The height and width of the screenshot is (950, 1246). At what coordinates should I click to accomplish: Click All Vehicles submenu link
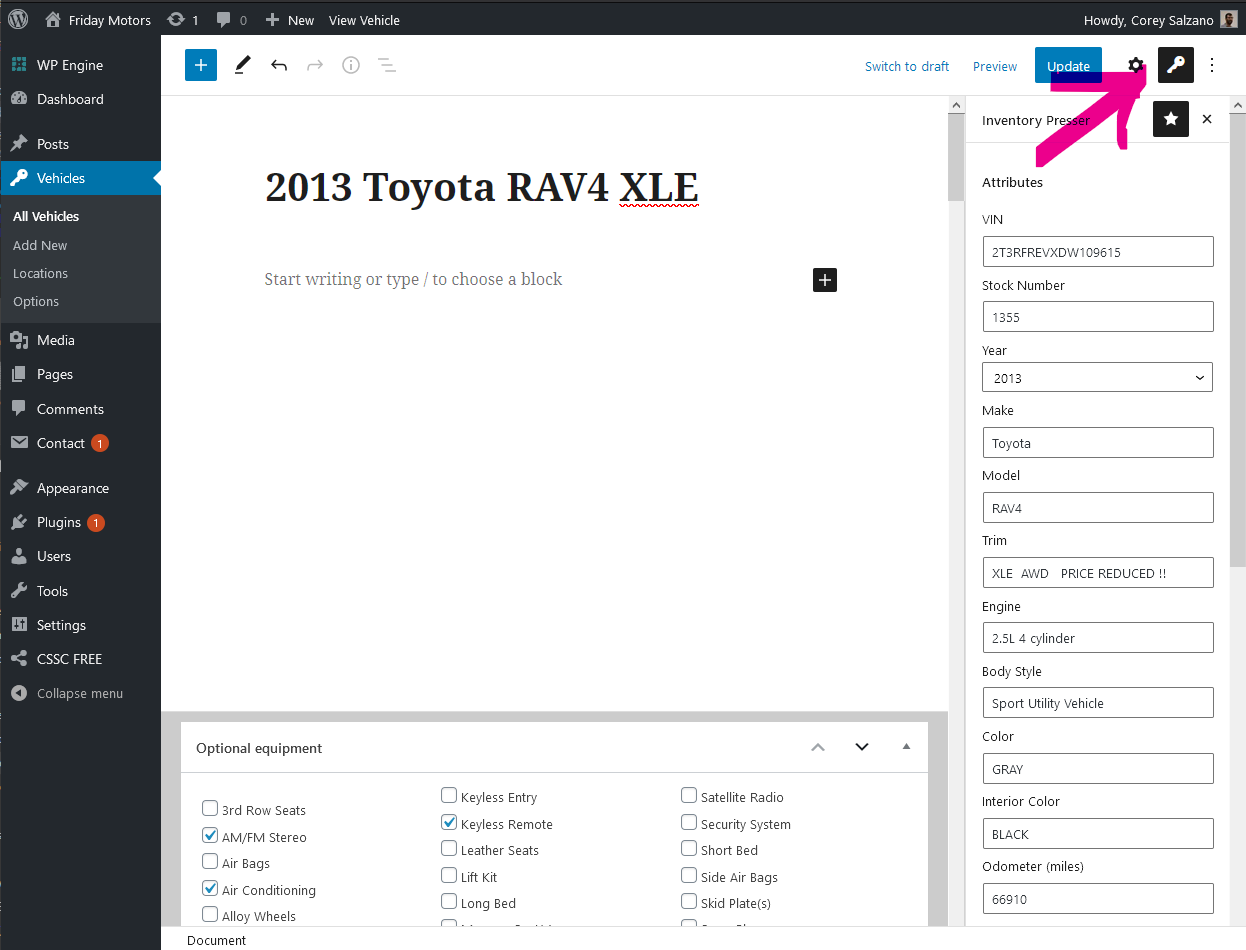tap(46, 216)
